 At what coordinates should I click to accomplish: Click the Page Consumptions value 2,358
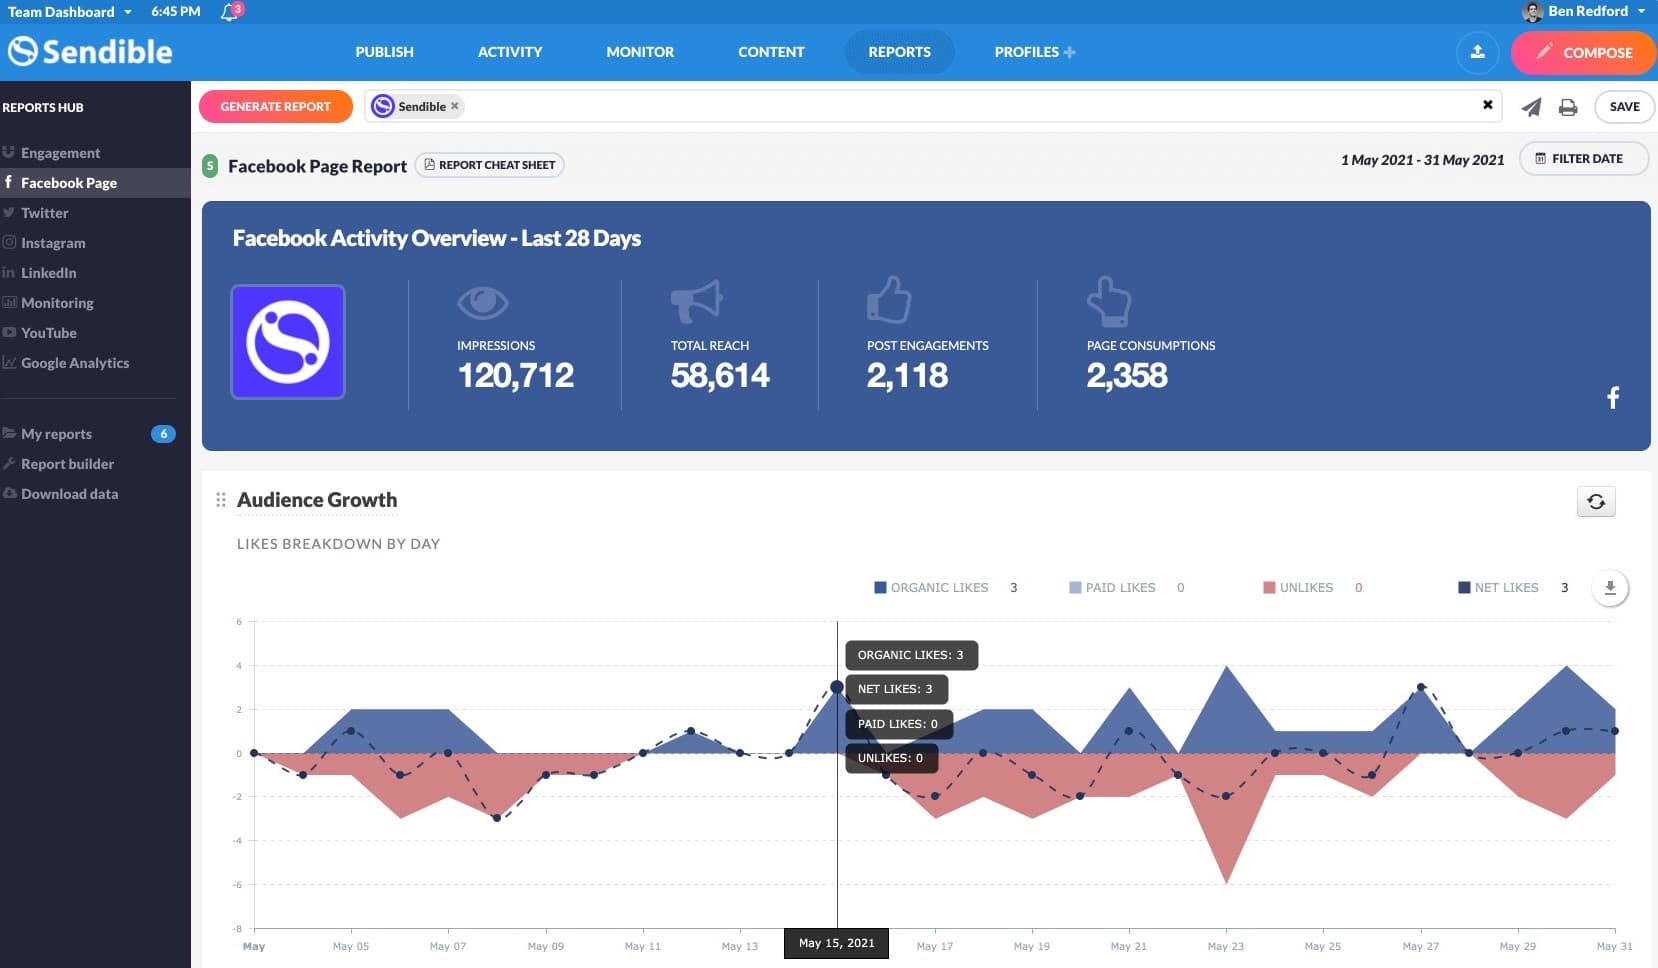[x=1127, y=376]
